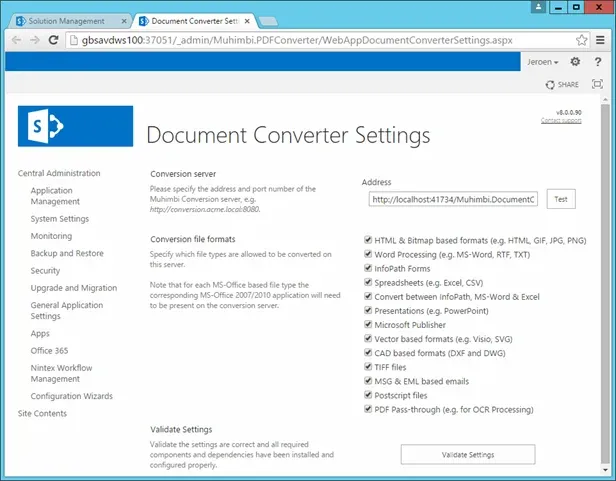
Task: Bookmark page with star icon
Action: point(582,40)
